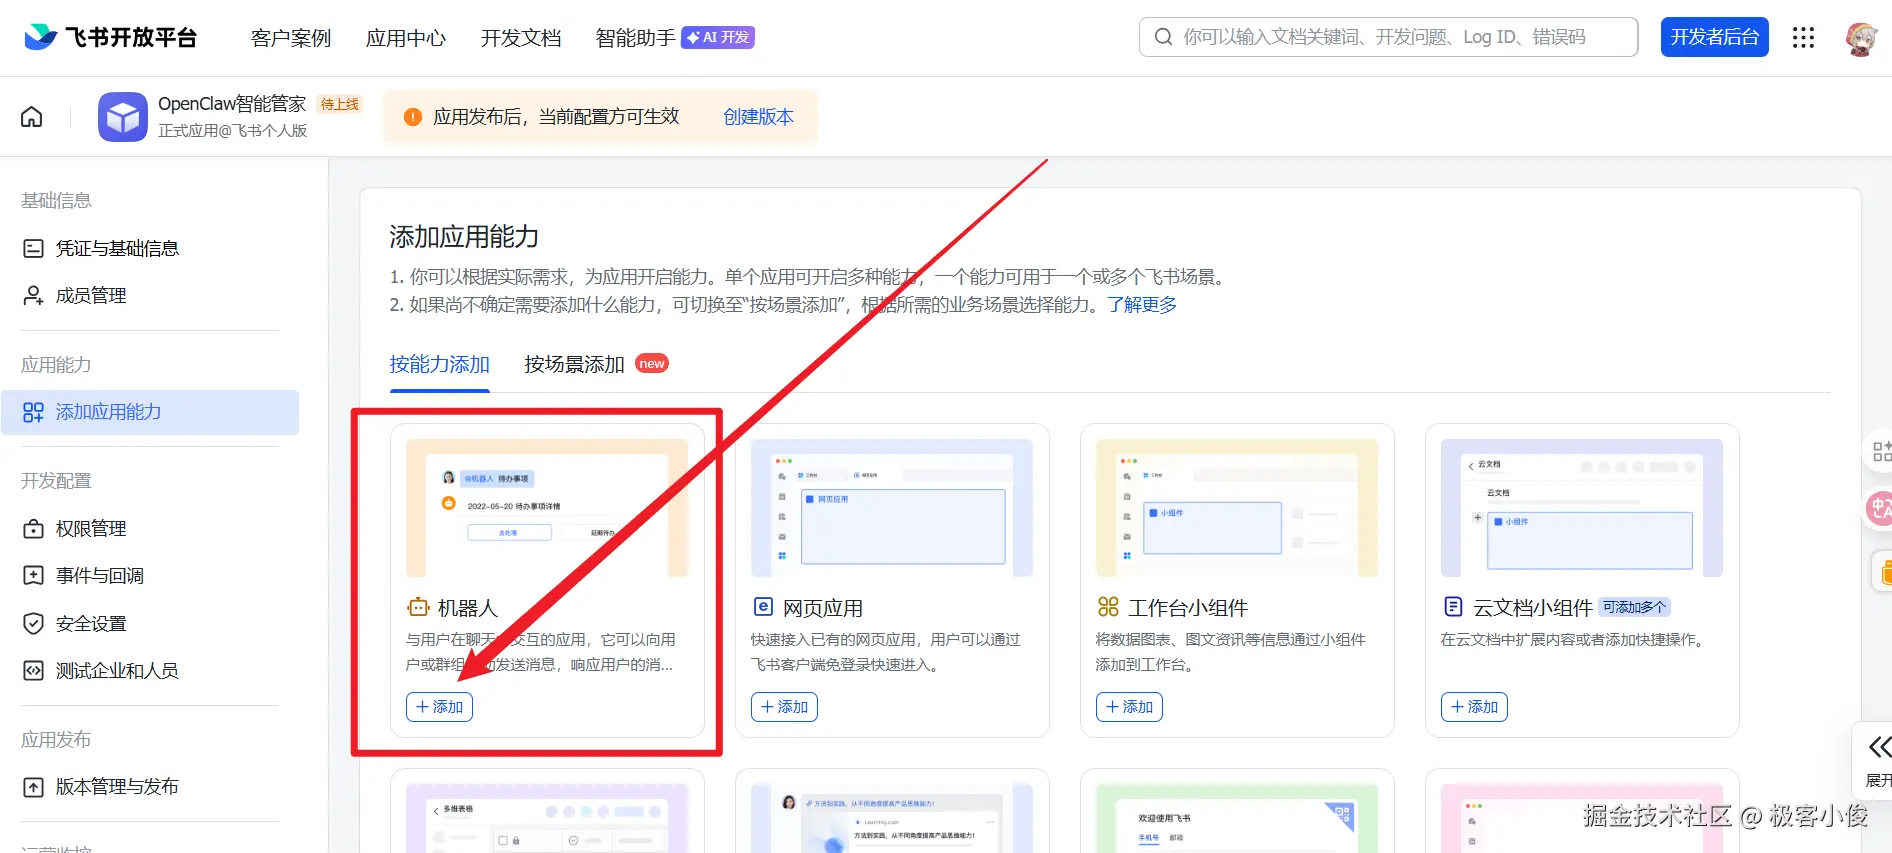The width and height of the screenshot is (1892, 853).
Task: Click the 成员管理 person icon
Action: [34, 295]
